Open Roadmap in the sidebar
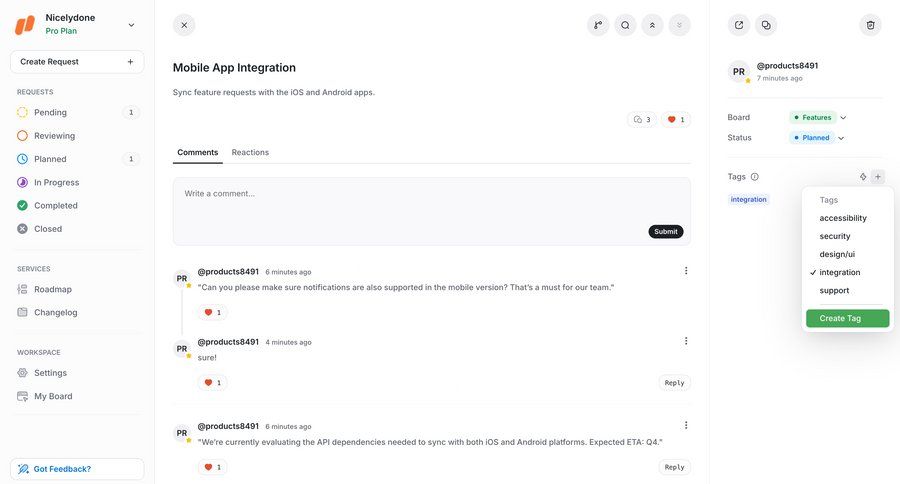Image resolution: width=900 pixels, height=484 pixels. pos(53,289)
